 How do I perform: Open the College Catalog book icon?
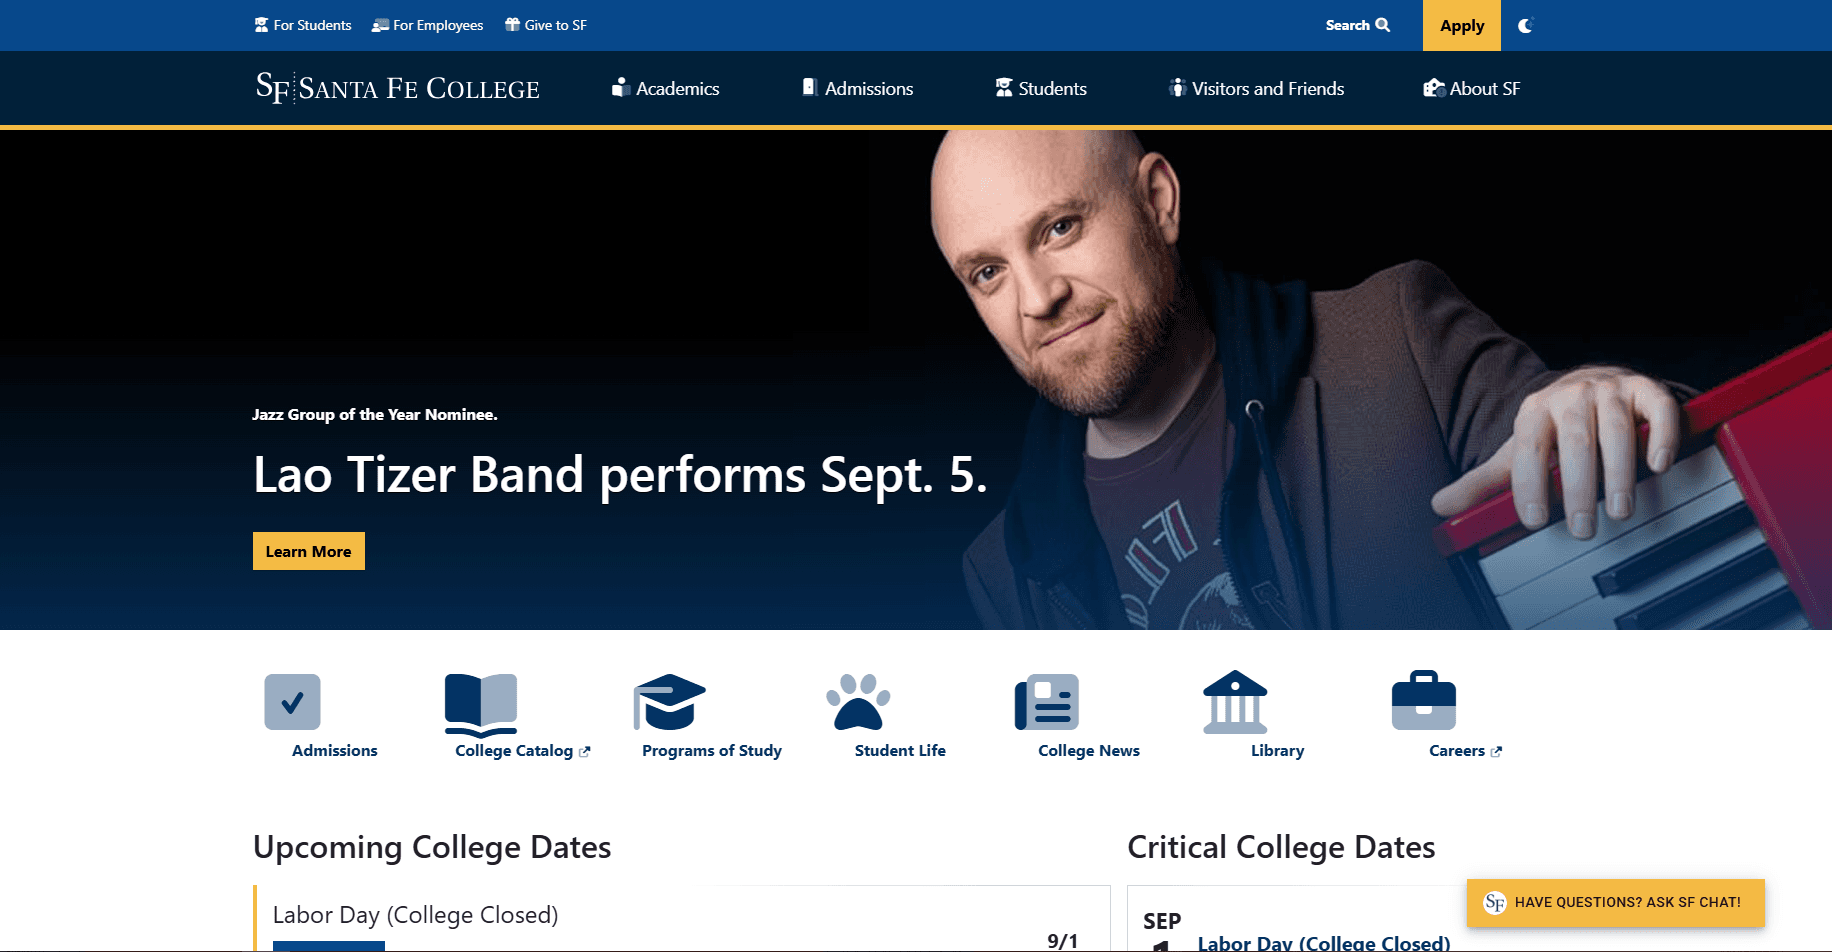(481, 702)
